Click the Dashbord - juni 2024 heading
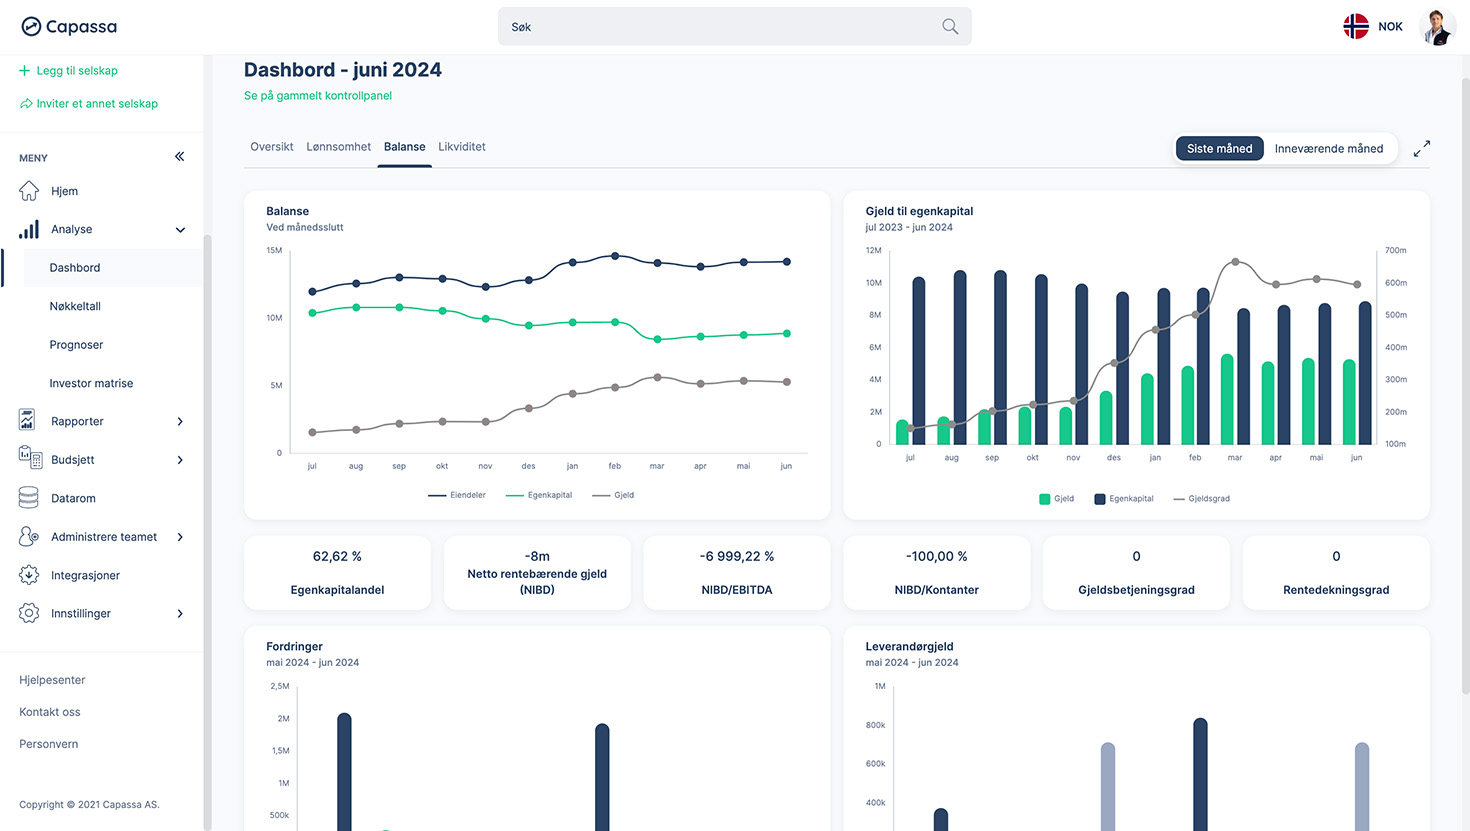1470x831 pixels. pyautogui.click(x=343, y=70)
